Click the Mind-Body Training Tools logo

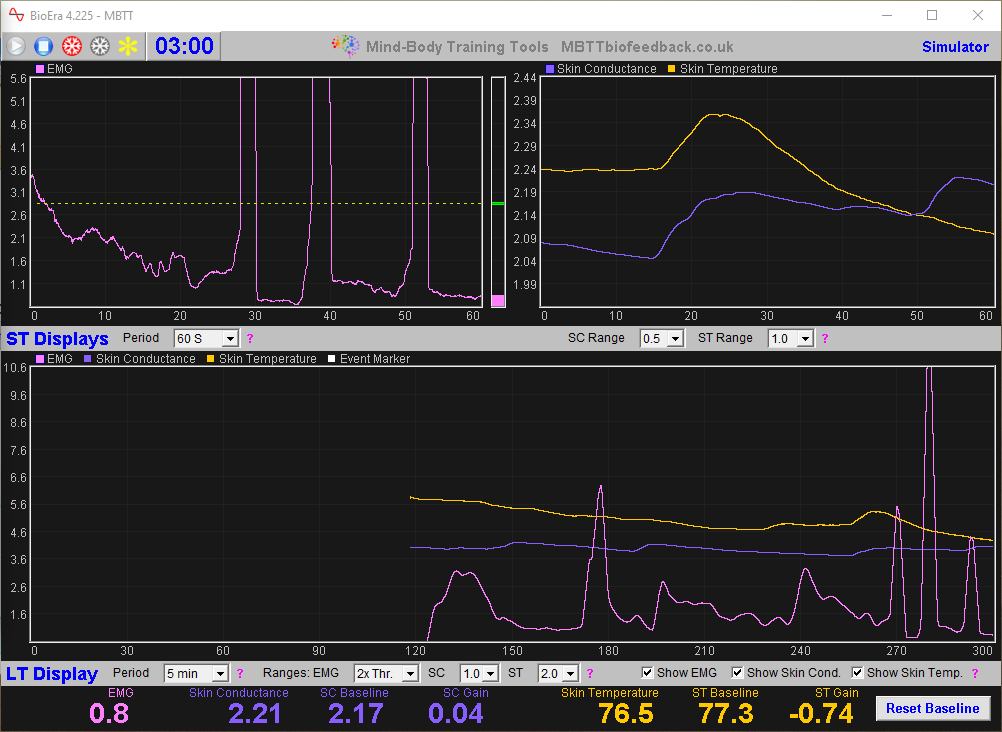(x=345, y=45)
